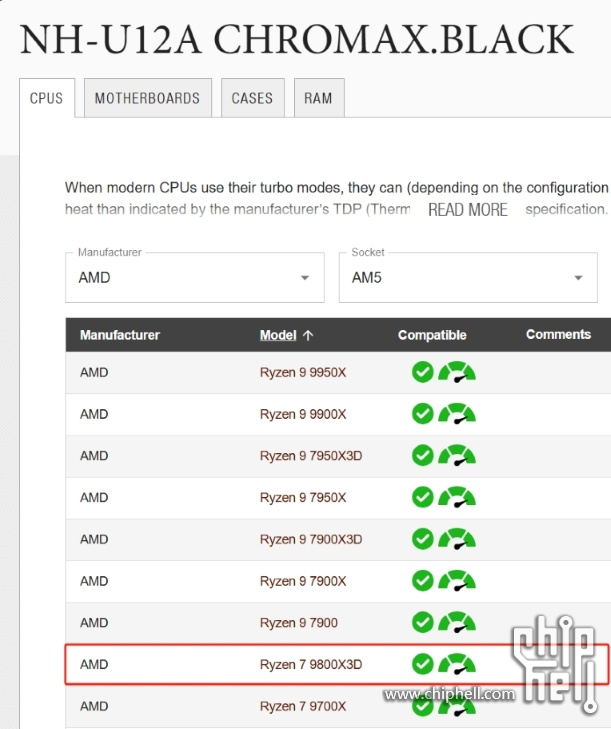Click the green checkmark for Ryzen 9 7950X

[x=423, y=497]
